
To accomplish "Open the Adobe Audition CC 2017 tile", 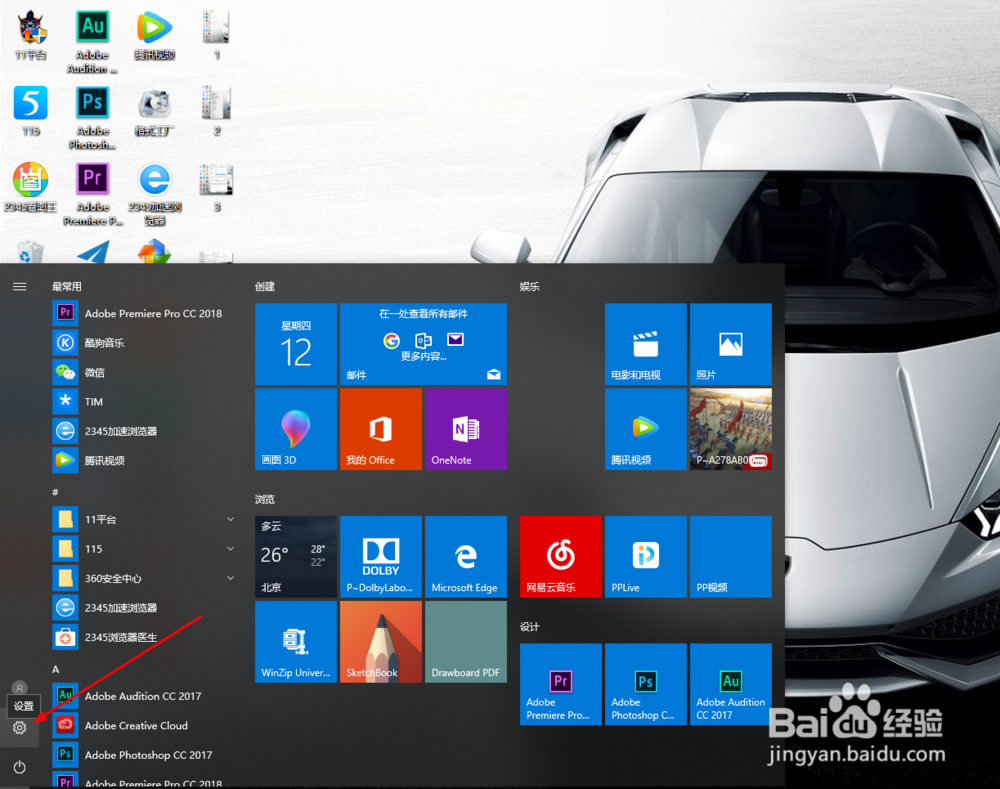I will pos(731,684).
